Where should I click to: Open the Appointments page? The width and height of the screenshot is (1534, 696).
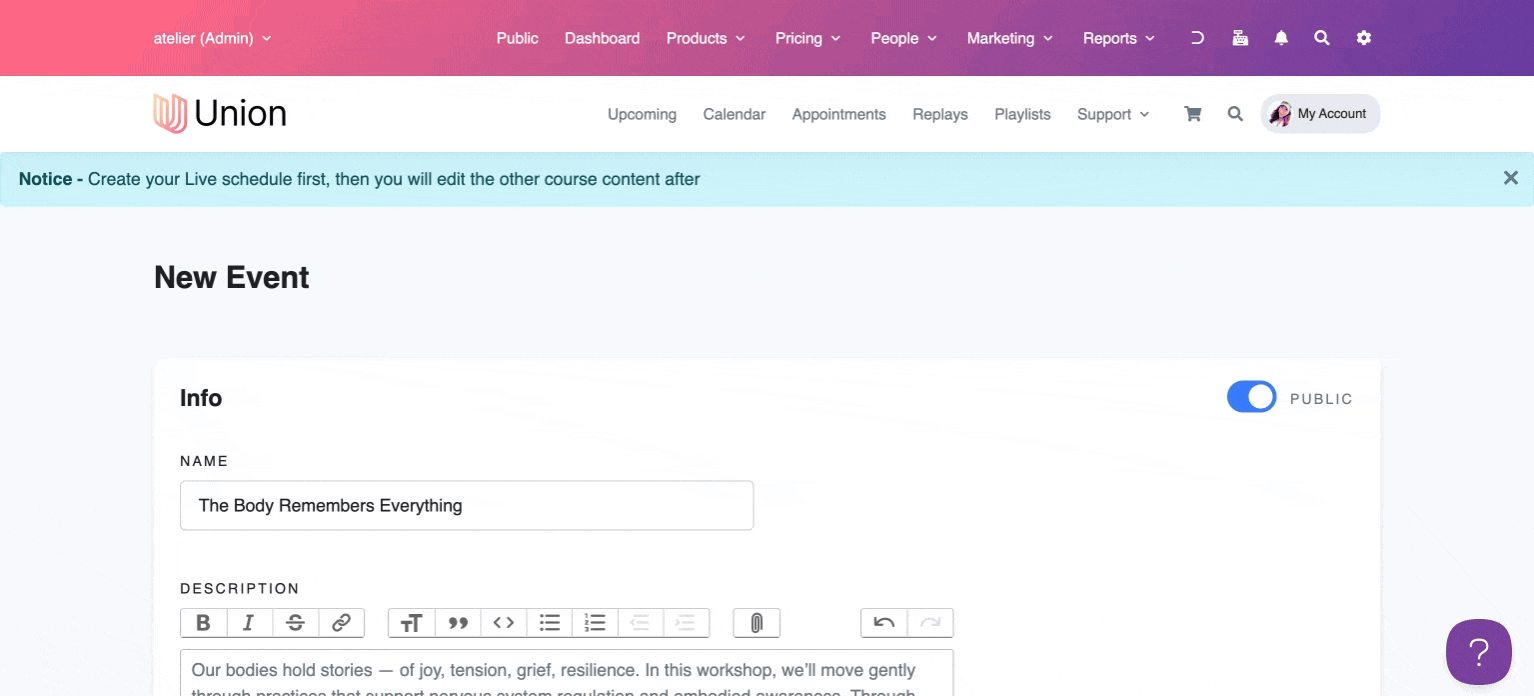coord(839,114)
